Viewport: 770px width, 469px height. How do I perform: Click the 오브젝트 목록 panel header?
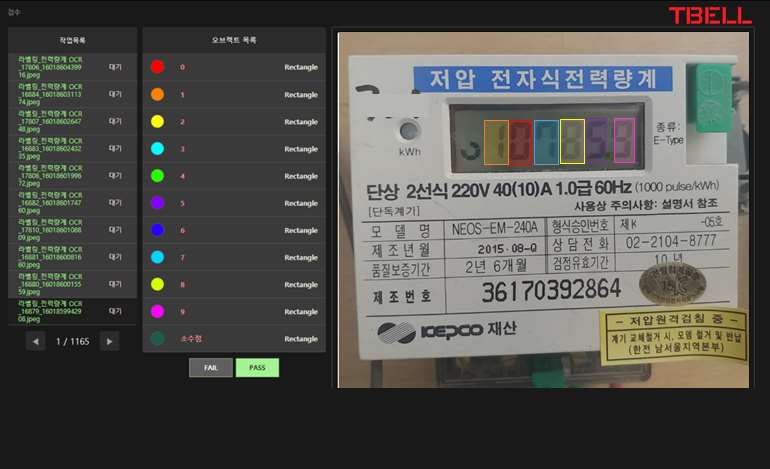click(x=234, y=40)
